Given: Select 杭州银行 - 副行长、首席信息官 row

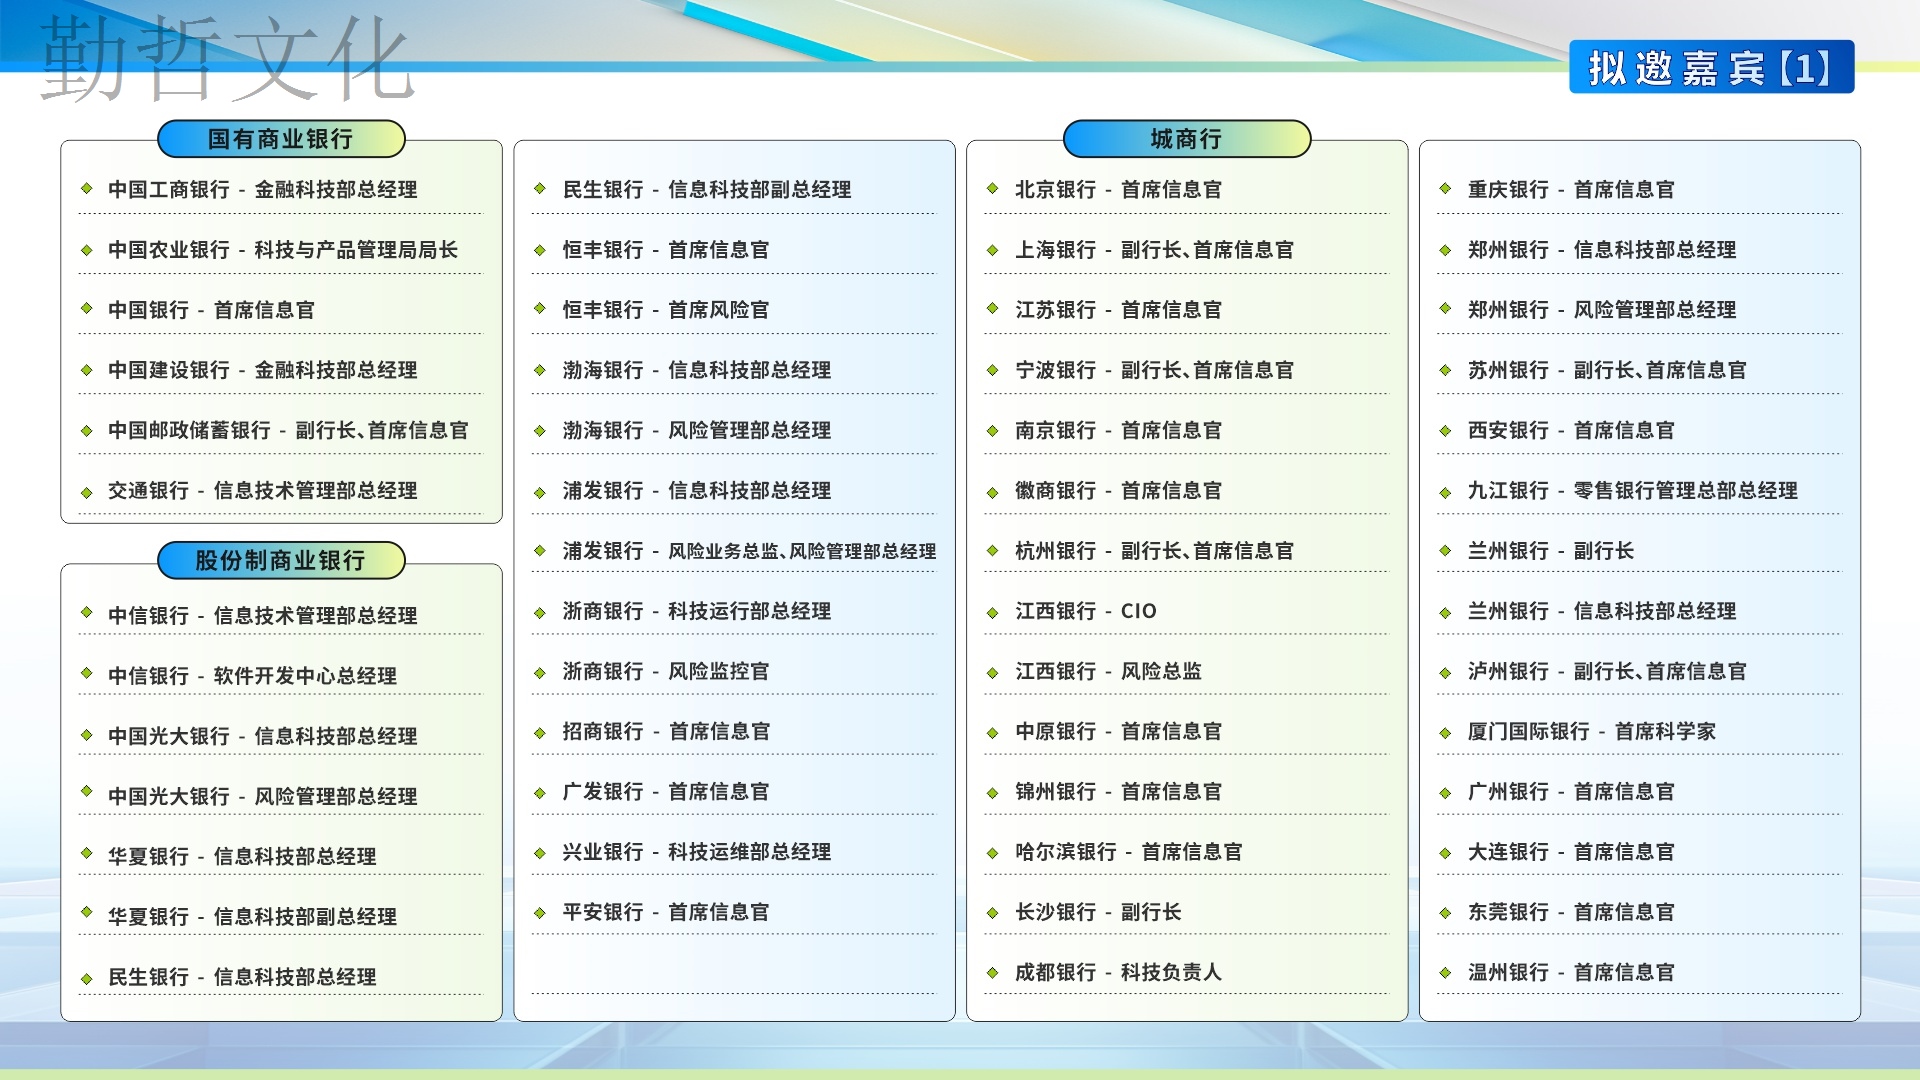Looking at the screenshot, I should (1187, 551).
